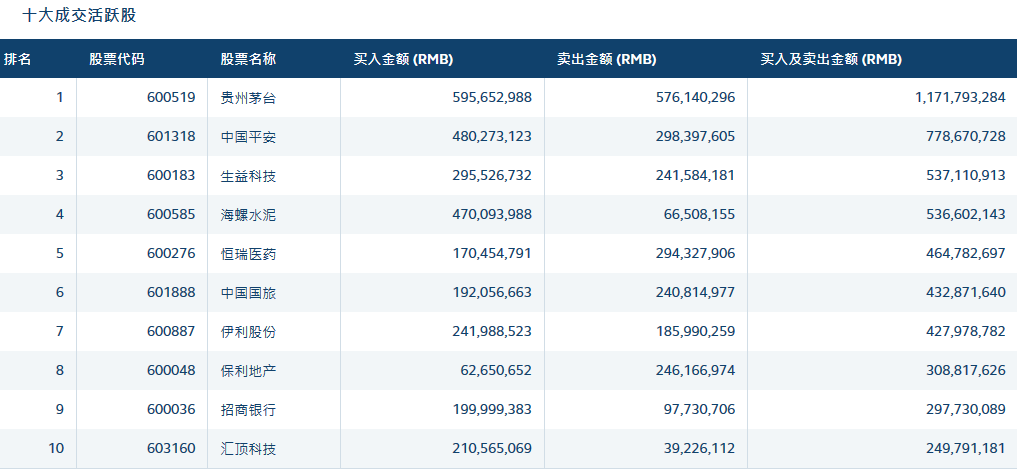1017x469 pixels.
Task: Click total amount 427,978,782
Action: click(966, 331)
